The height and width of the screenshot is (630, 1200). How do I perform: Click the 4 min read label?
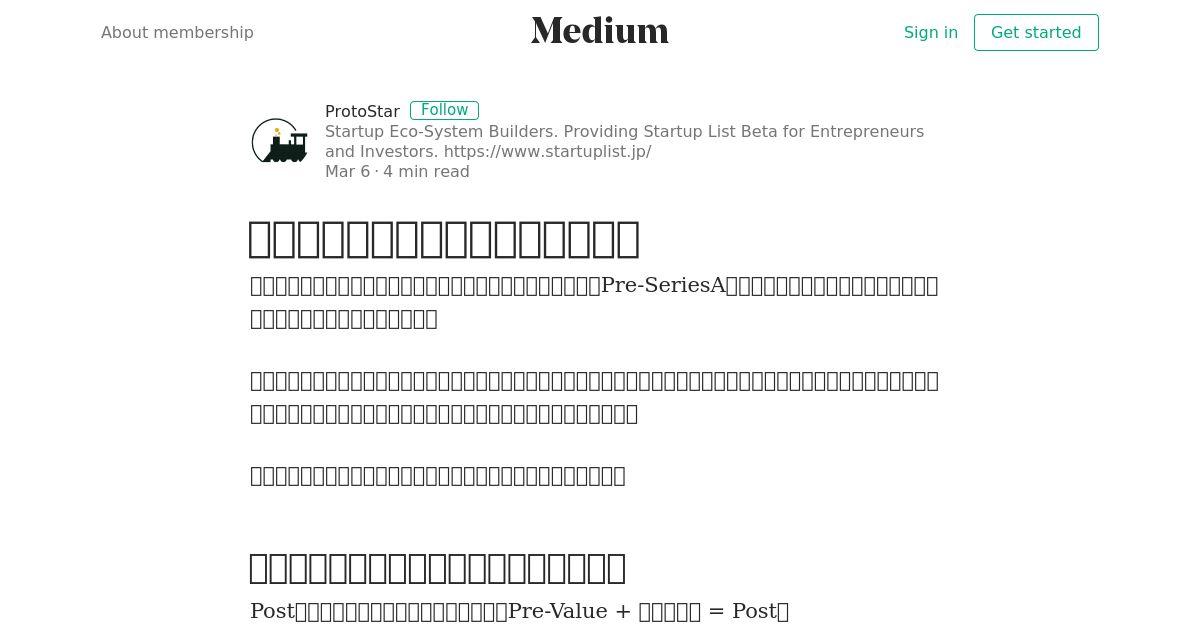pyautogui.click(x=426, y=171)
